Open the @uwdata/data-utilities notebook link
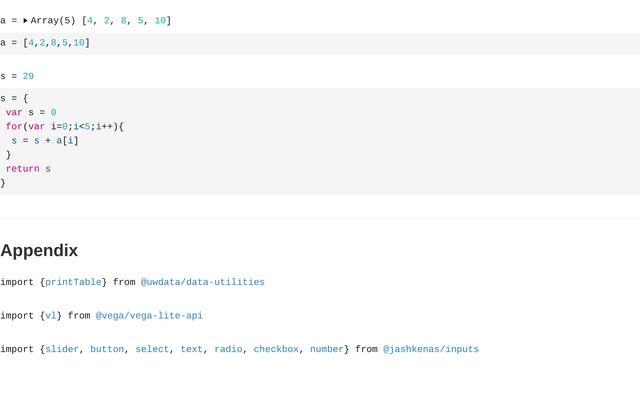The height and width of the screenshot is (400, 640). point(202,283)
